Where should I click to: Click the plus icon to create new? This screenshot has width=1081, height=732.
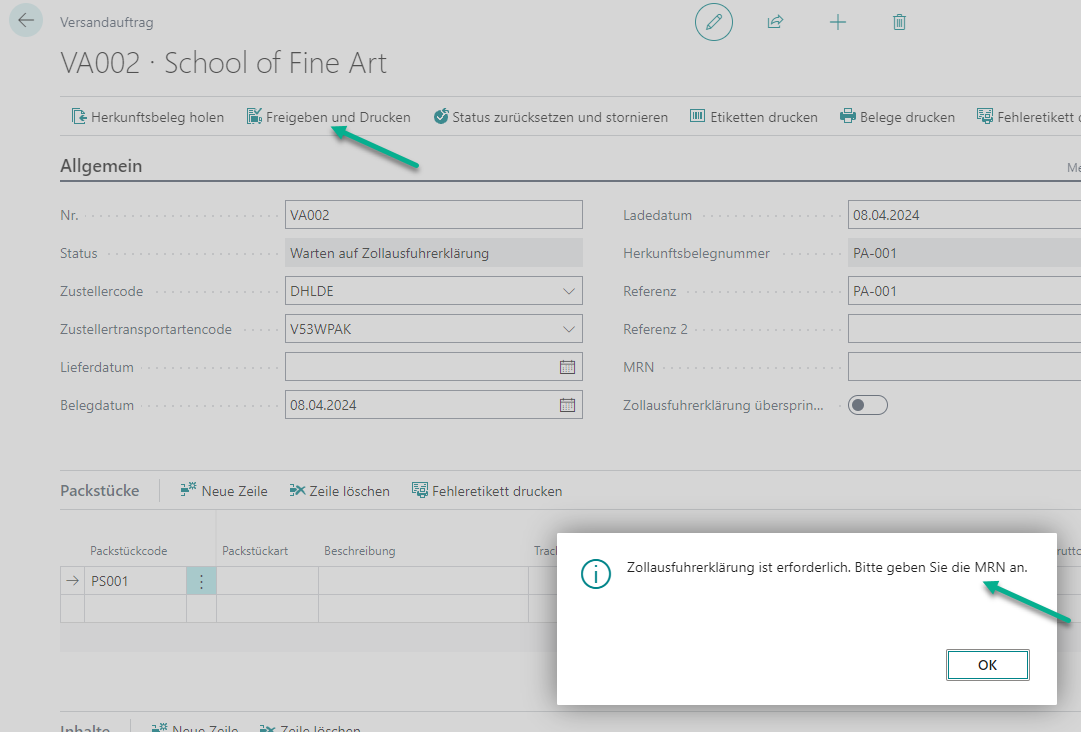click(838, 22)
